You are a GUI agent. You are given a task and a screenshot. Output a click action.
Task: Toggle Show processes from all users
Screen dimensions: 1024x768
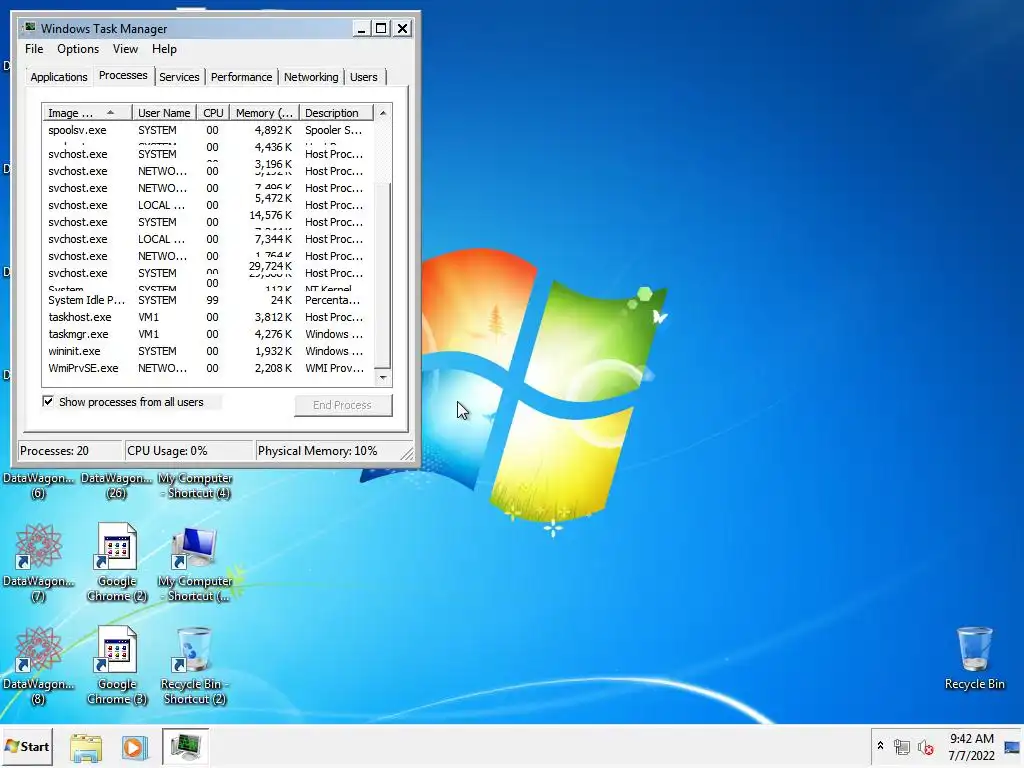pos(48,401)
